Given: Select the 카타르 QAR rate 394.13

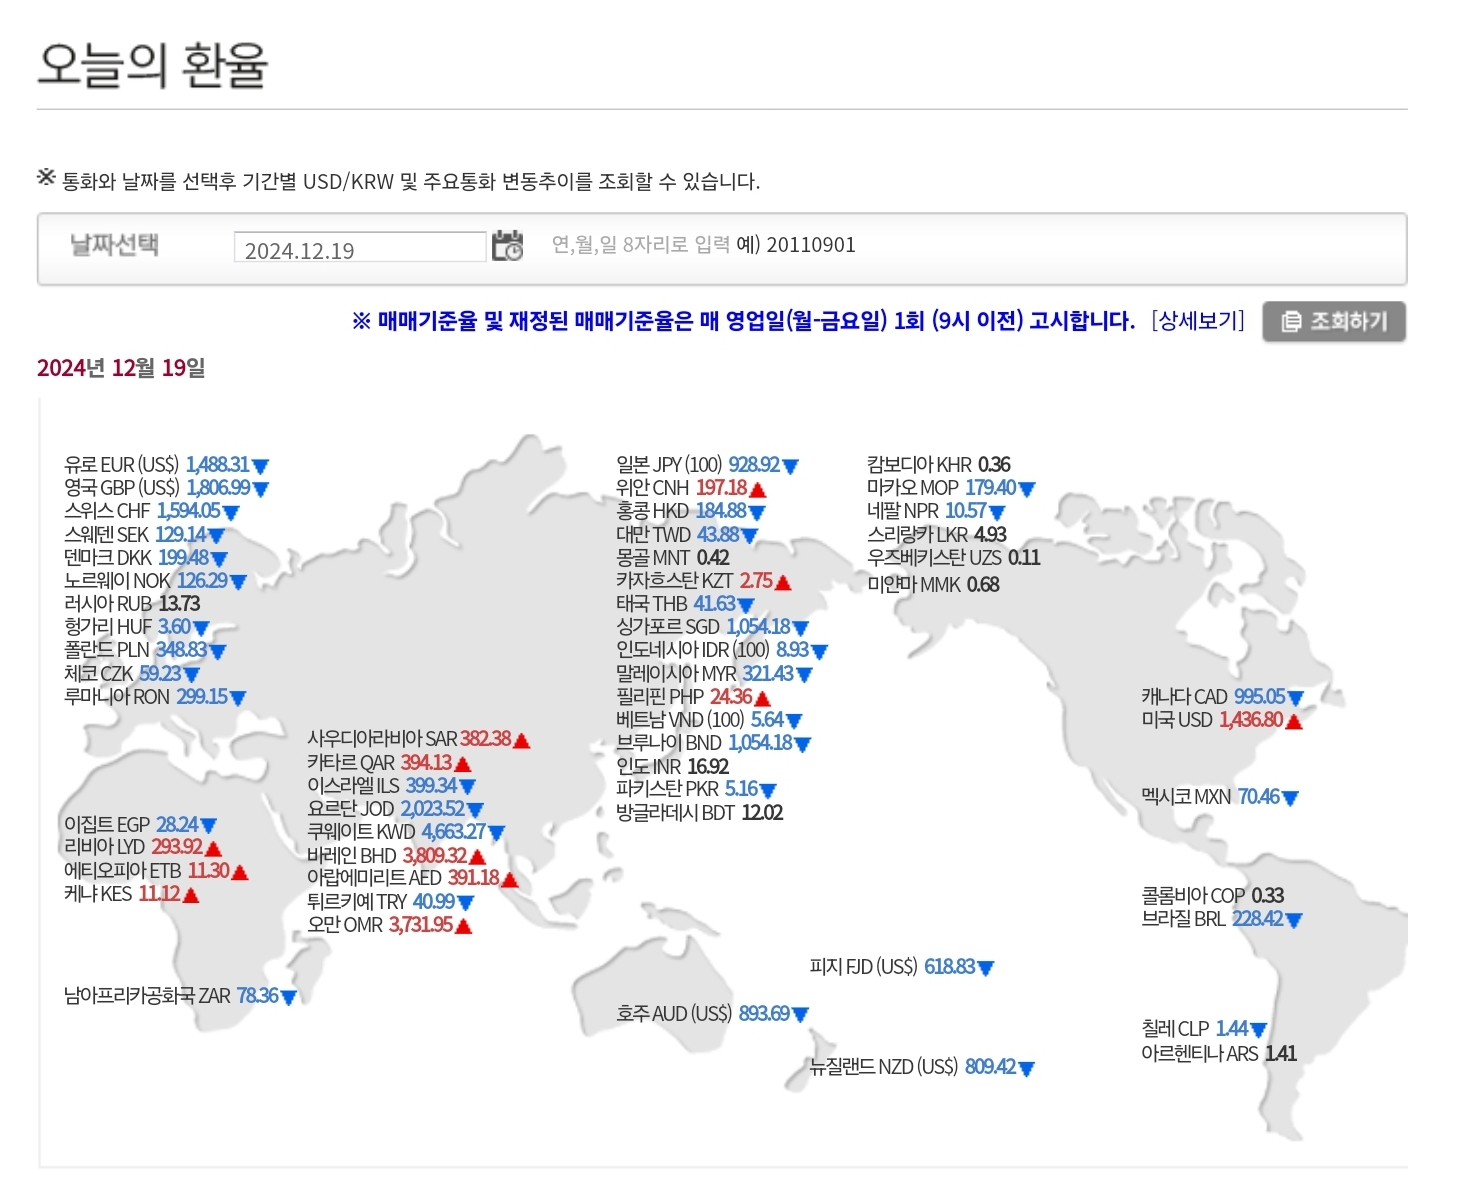Looking at the screenshot, I should [426, 763].
